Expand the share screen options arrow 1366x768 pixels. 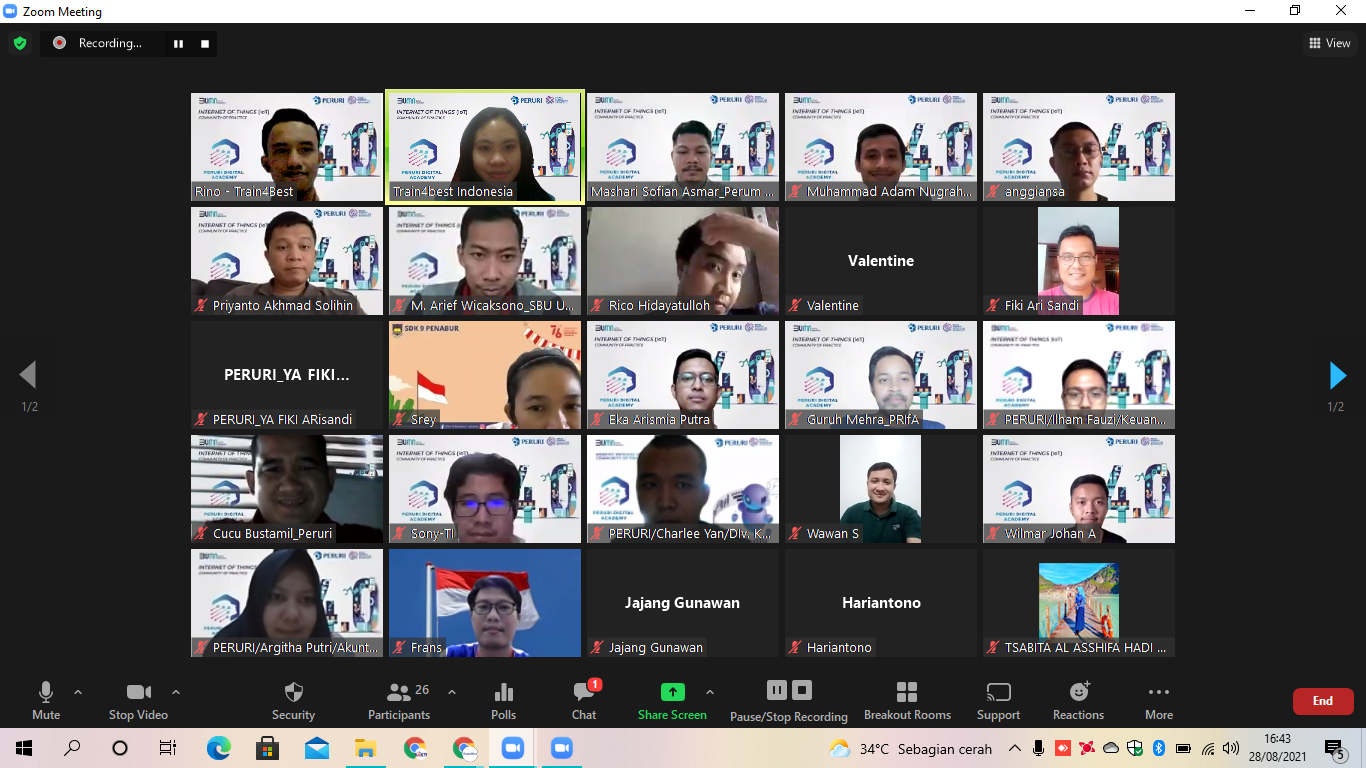(710, 692)
